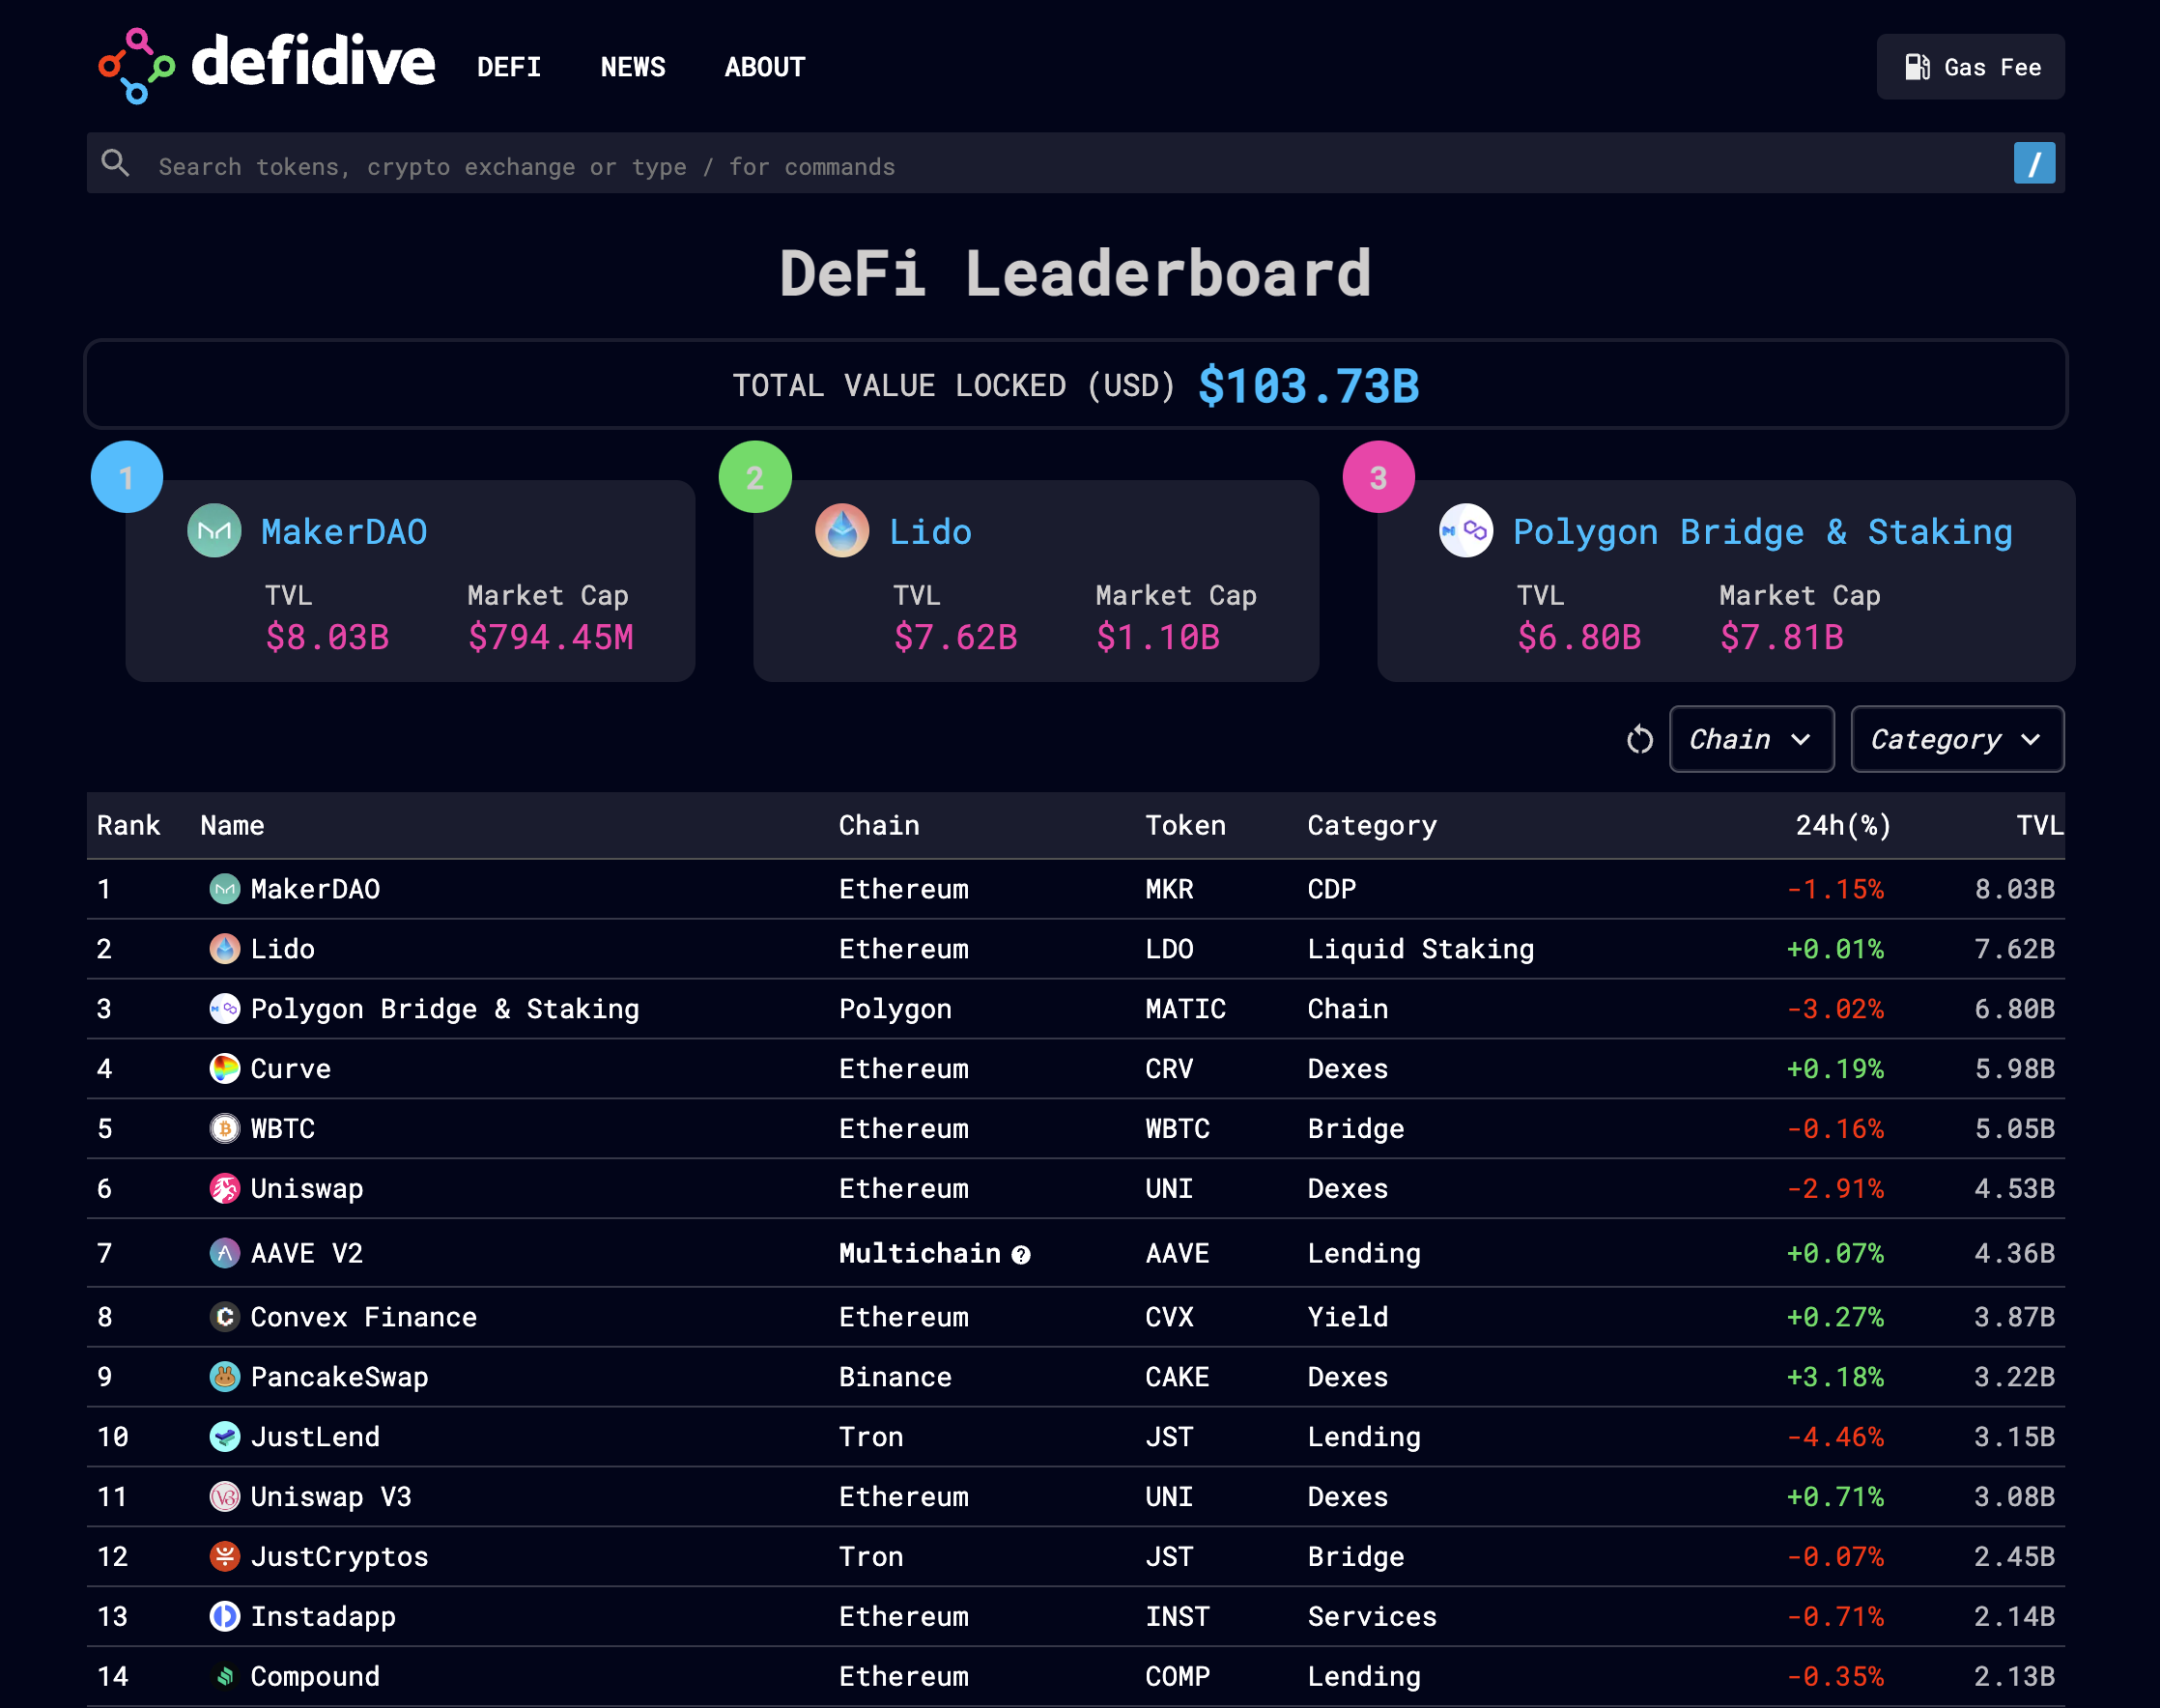Sort by TVL column header
2160x1708 pixels.
coord(2039,825)
